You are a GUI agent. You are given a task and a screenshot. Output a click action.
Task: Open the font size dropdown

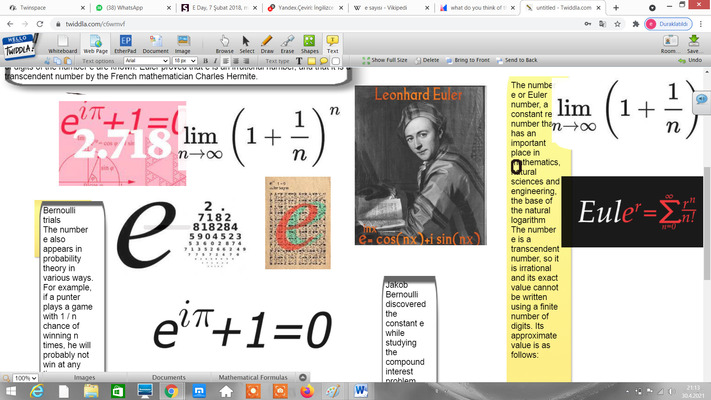tap(185, 61)
